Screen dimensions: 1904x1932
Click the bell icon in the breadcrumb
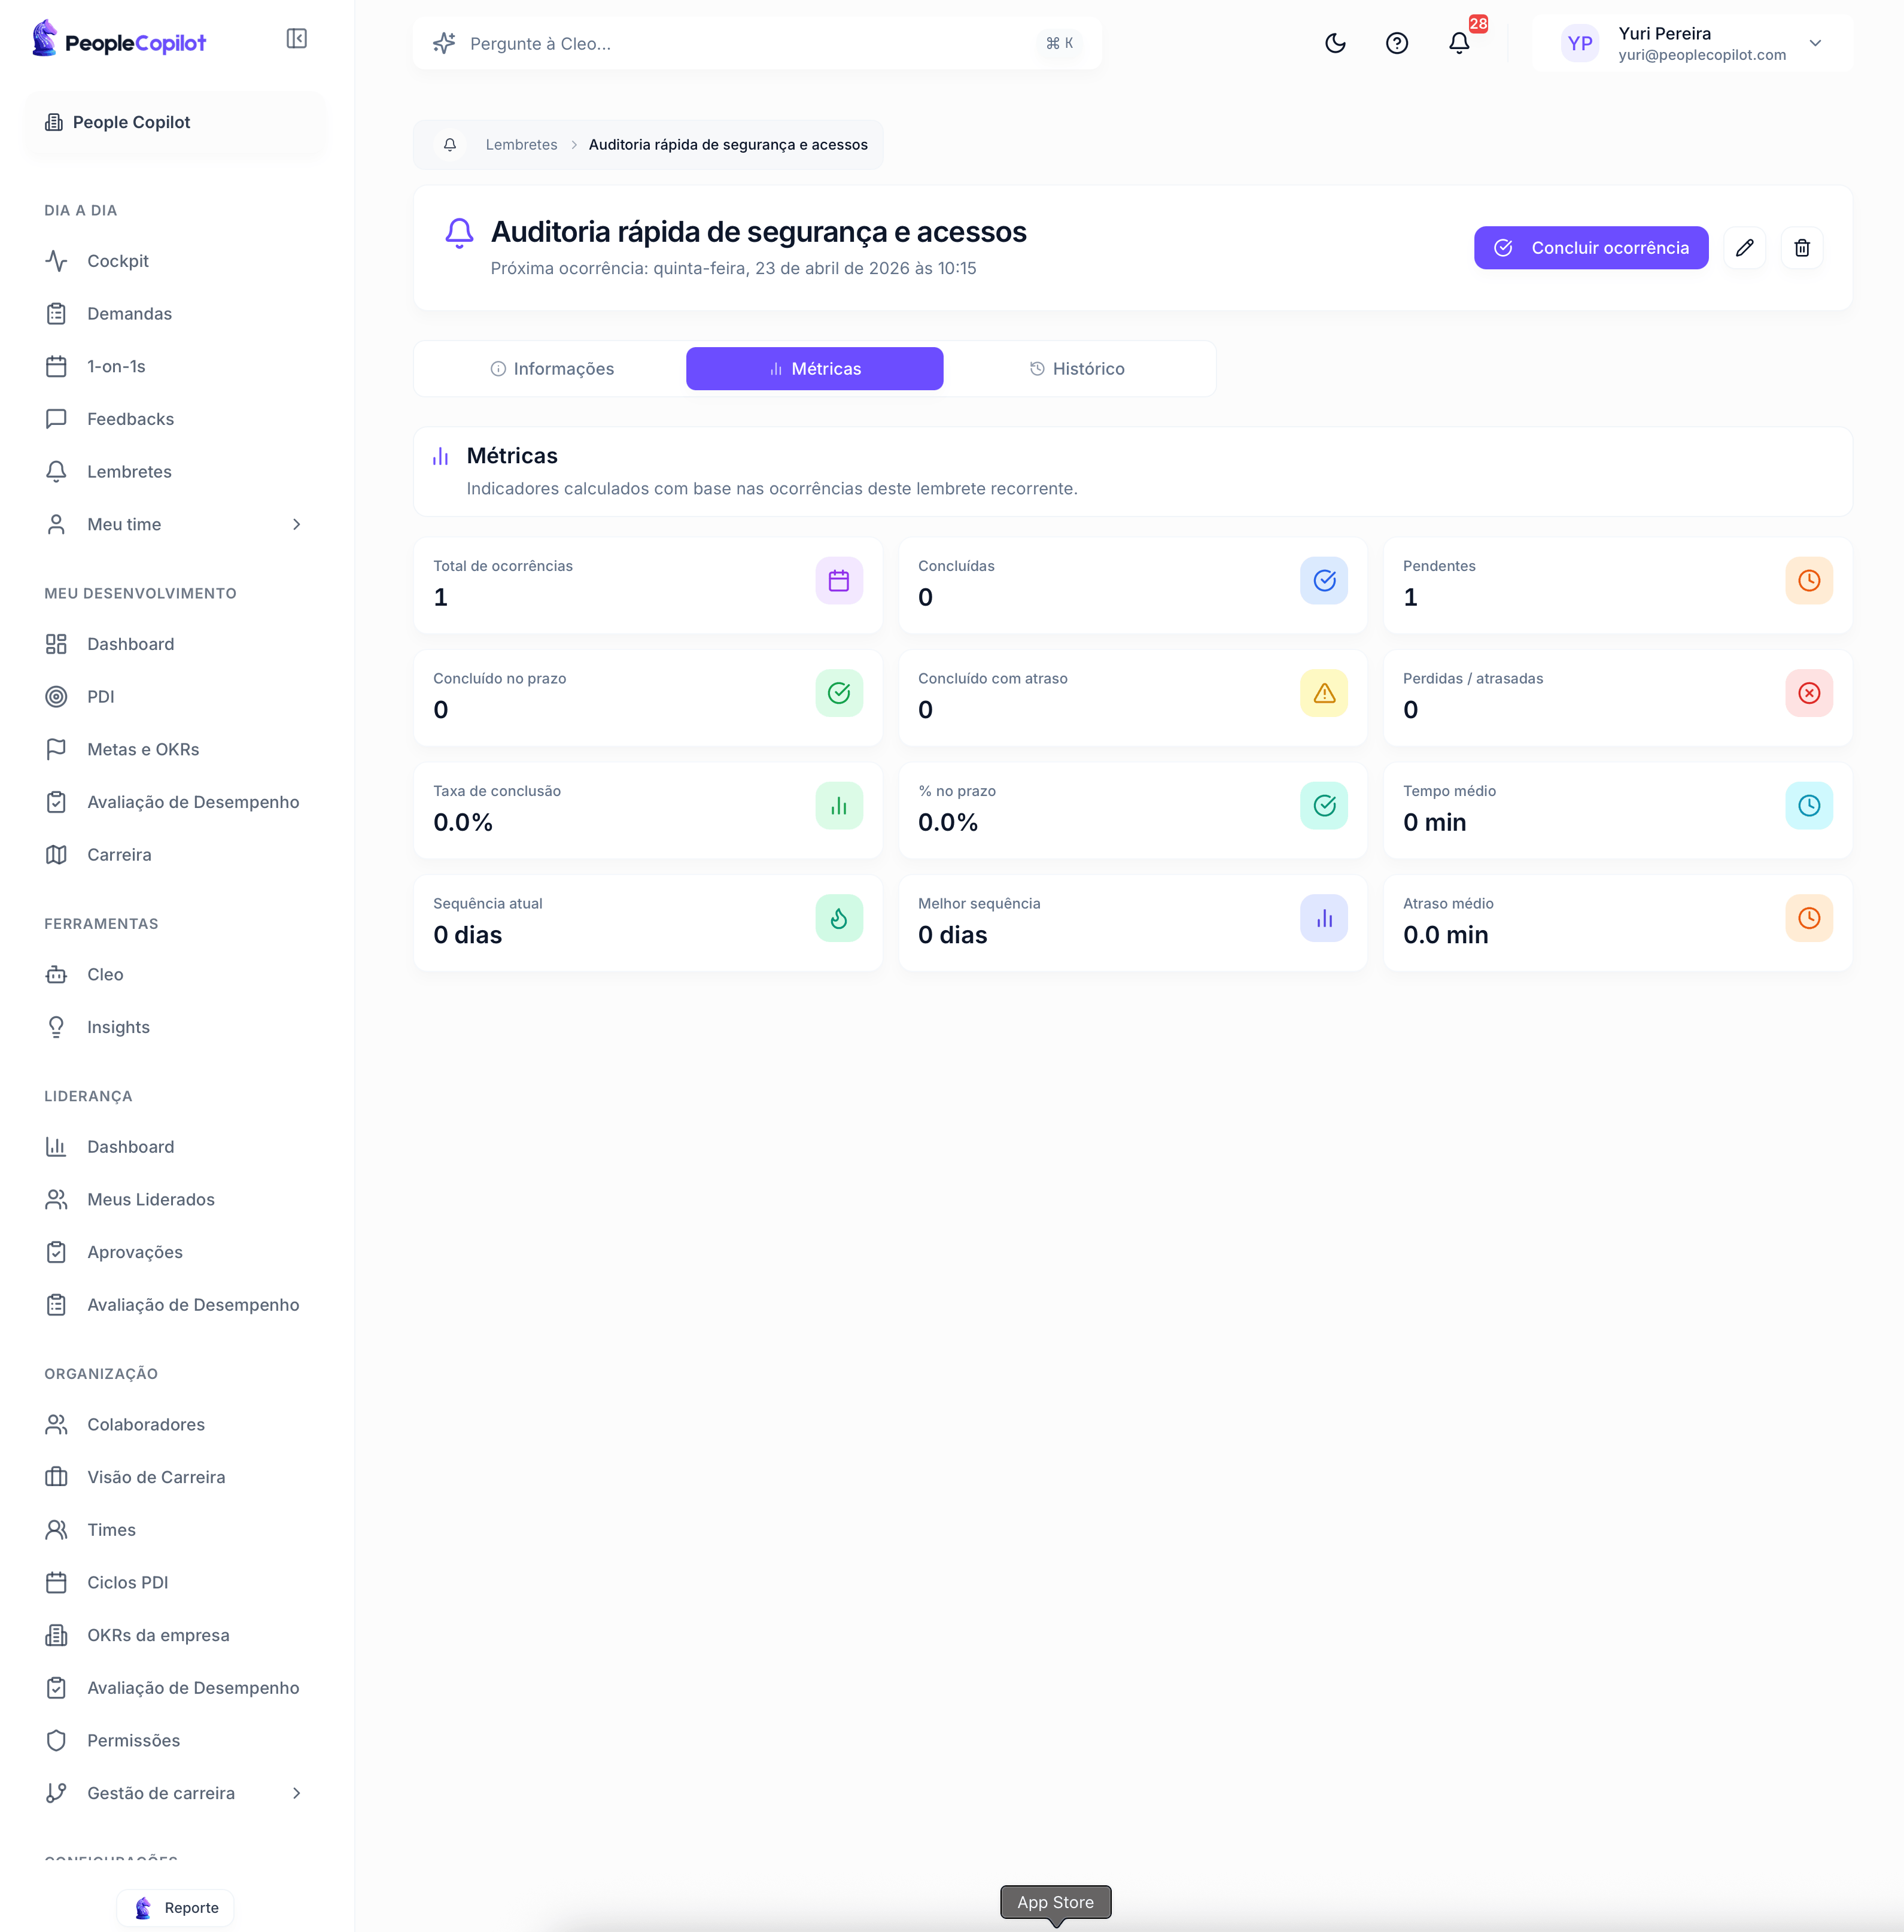tap(450, 145)
